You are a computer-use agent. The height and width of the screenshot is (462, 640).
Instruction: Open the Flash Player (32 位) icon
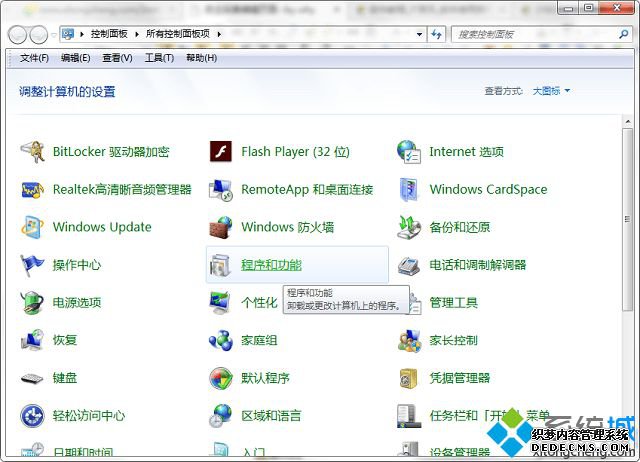click(x=221, y=152)
